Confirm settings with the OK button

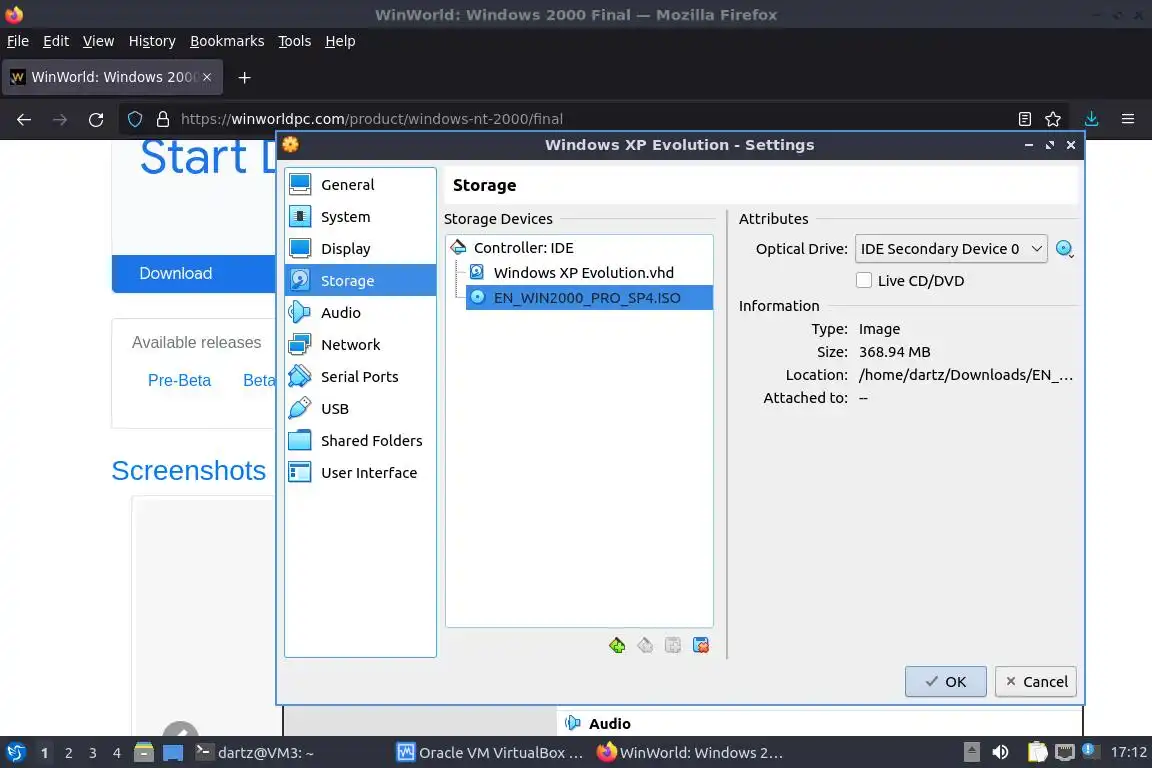tap(946, 681)
